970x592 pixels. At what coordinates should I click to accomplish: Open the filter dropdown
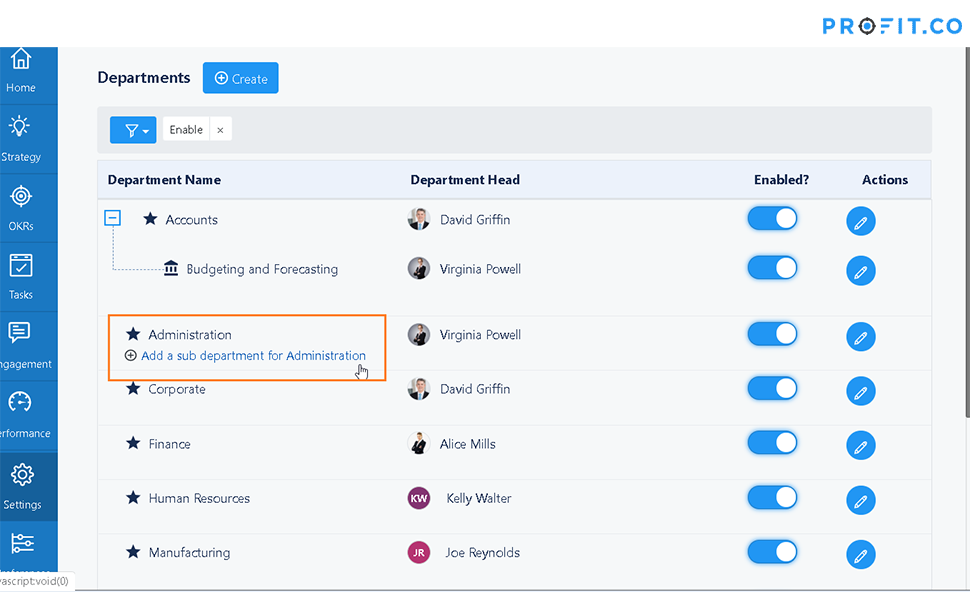[133, 130]
